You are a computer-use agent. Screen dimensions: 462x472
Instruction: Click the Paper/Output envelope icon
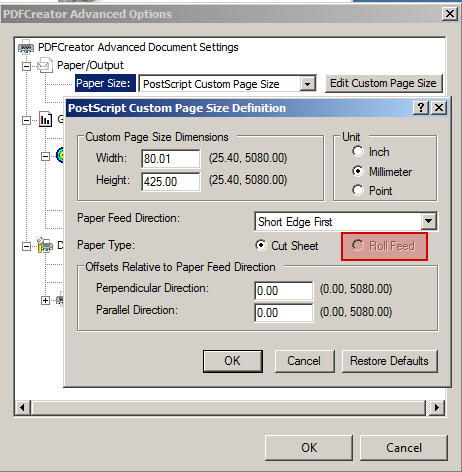tap(45, 65)
